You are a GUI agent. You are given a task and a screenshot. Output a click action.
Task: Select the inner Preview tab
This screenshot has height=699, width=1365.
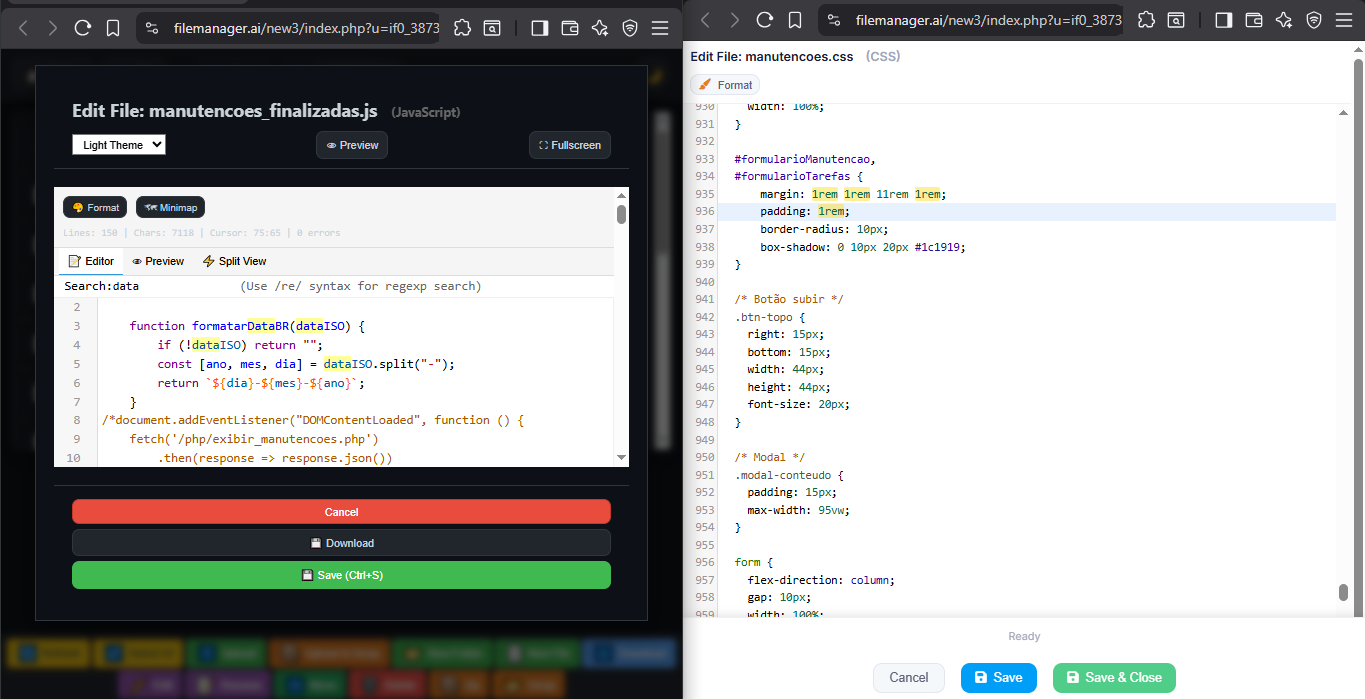(158, 261)
